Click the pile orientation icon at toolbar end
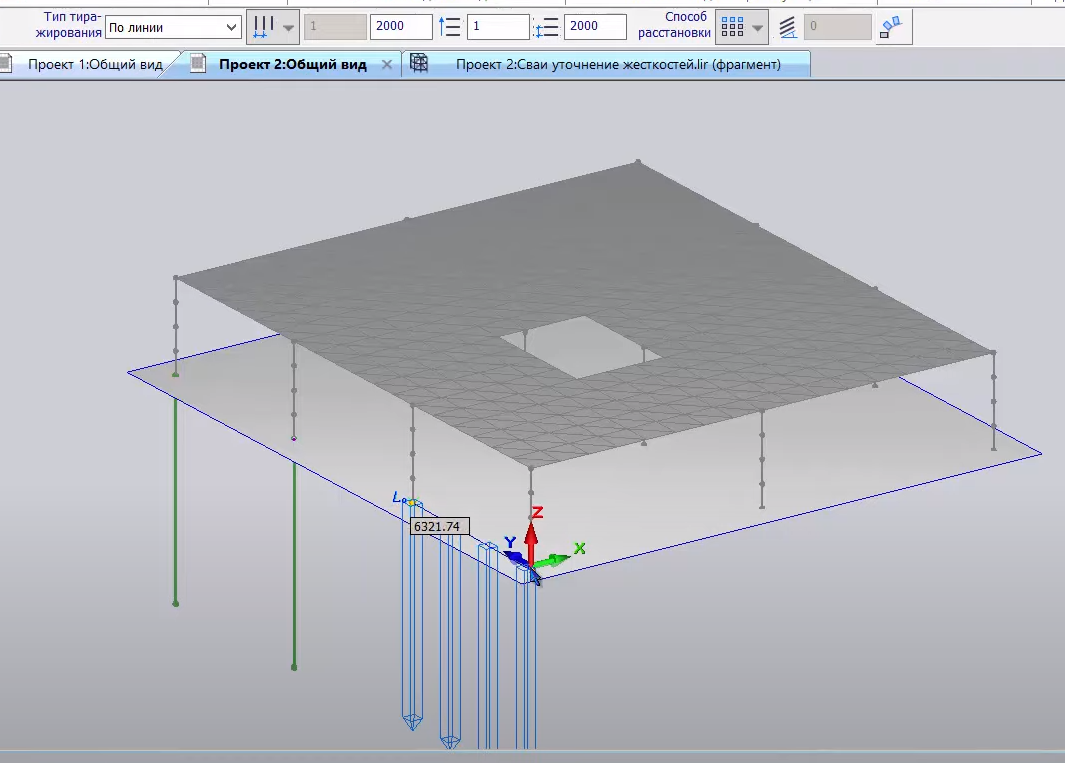The width and height of the screenshot is (1065, 763). (890, 27)
